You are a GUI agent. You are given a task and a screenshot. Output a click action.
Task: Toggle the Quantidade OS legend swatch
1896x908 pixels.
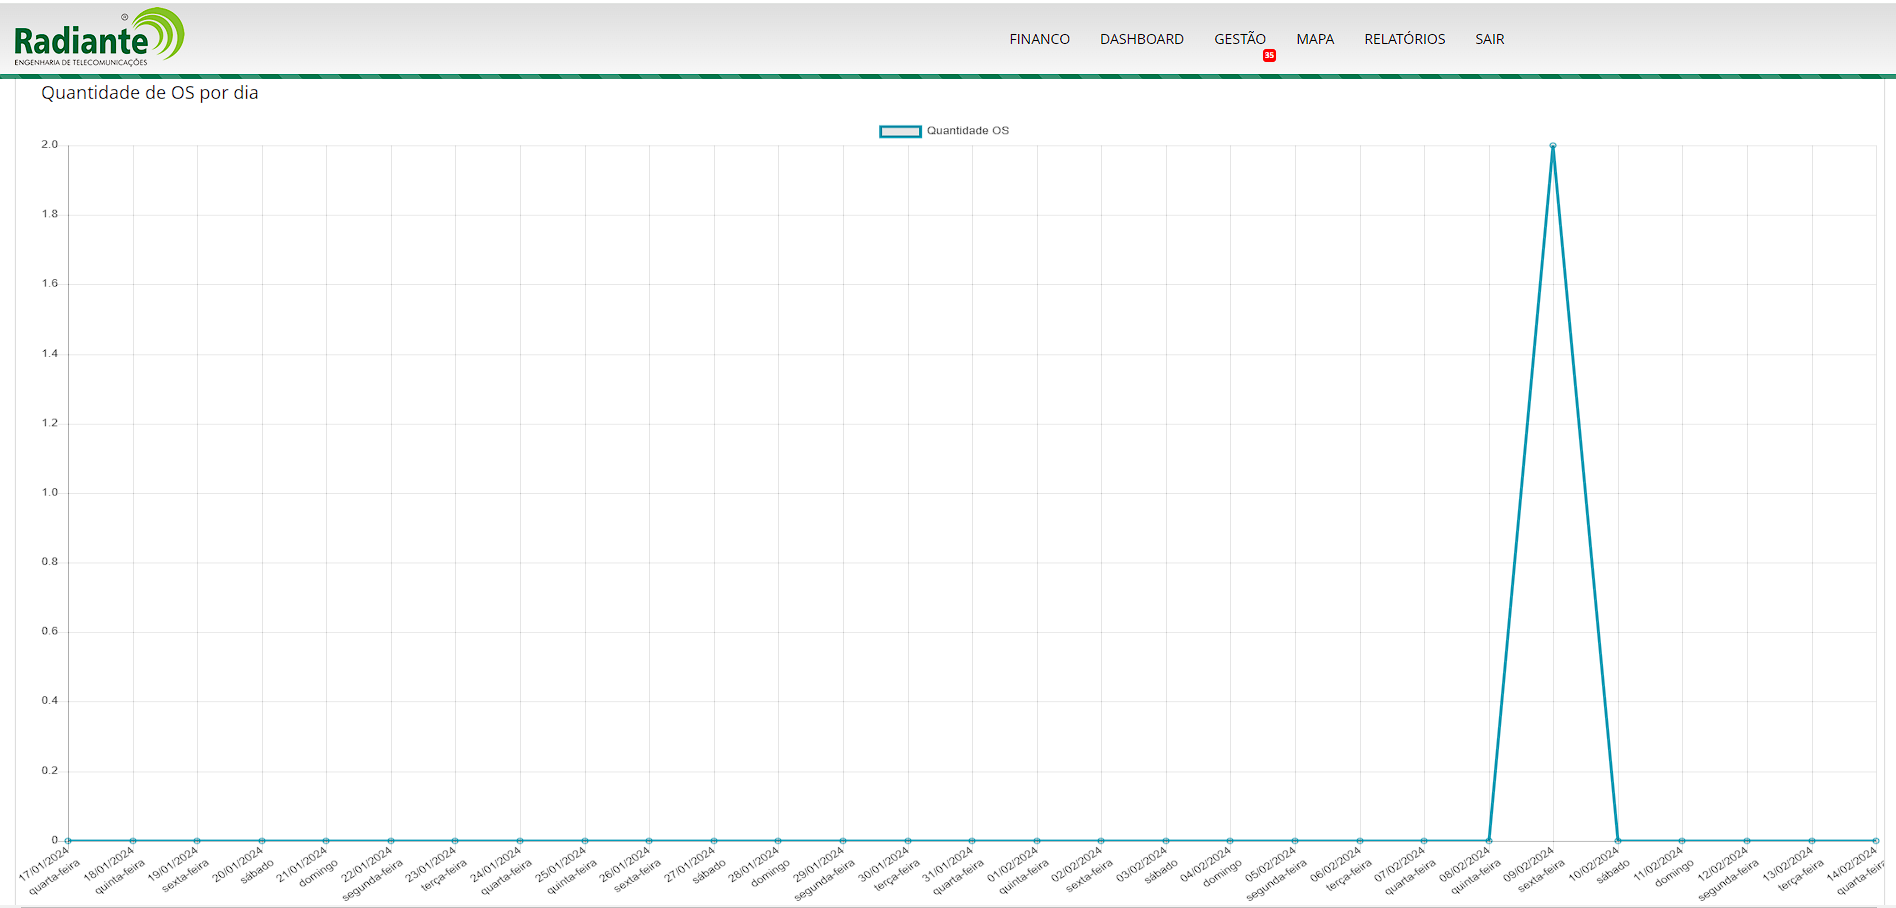(x=900, y=131)
